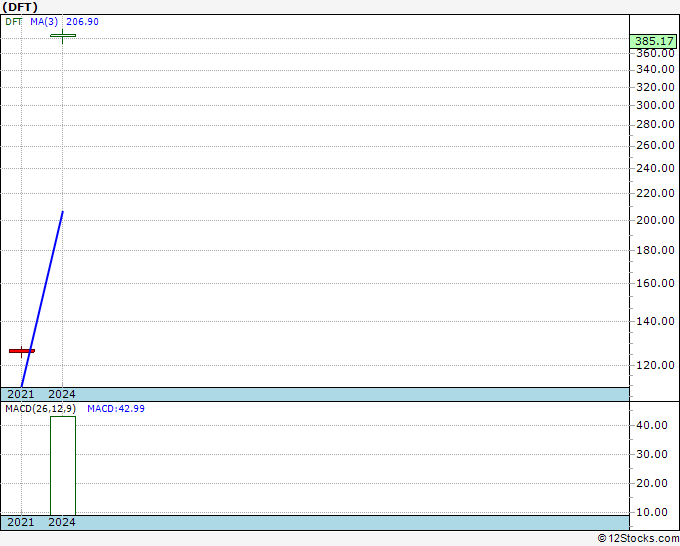
Task: Click the 340.00 price axis label
Action: [x=655, y=69]
